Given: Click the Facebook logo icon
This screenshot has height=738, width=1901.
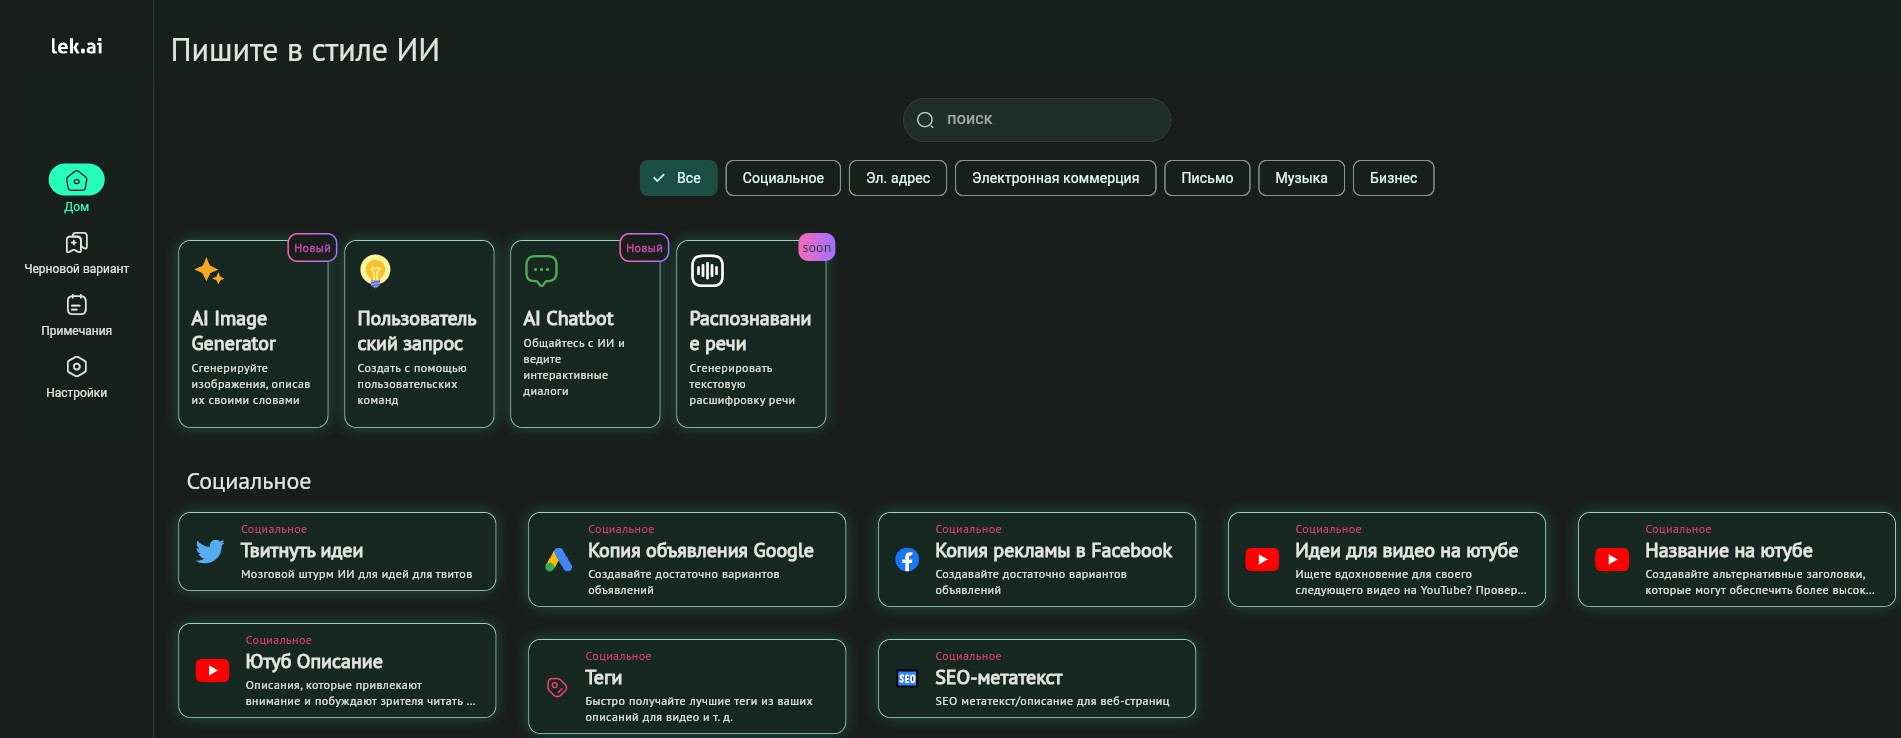Looking at the screenshot, I should coord(907,560).
